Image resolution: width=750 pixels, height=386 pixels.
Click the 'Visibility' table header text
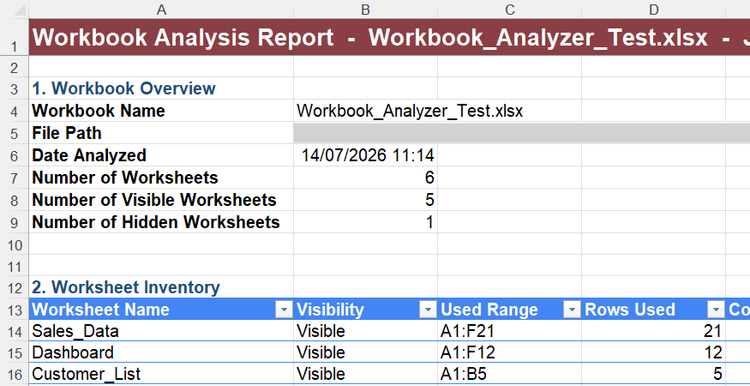[330, 309]
